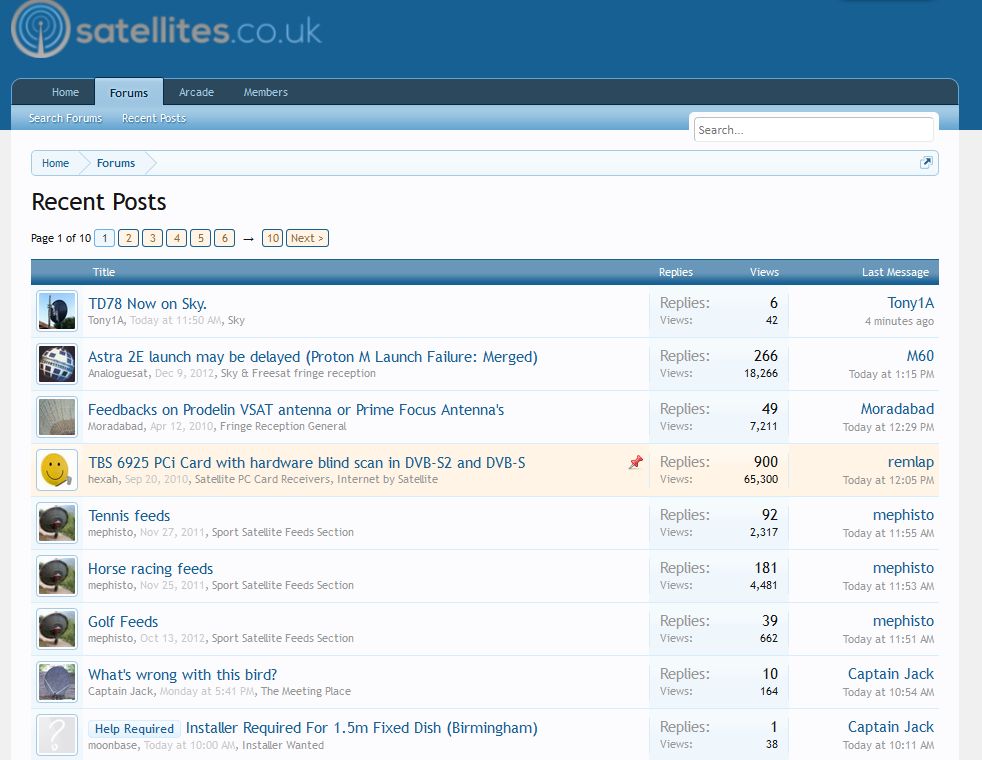Open thread 'Astra 2E launch may be delayed'
The image size is (982, 760).
tap(313, 357)
